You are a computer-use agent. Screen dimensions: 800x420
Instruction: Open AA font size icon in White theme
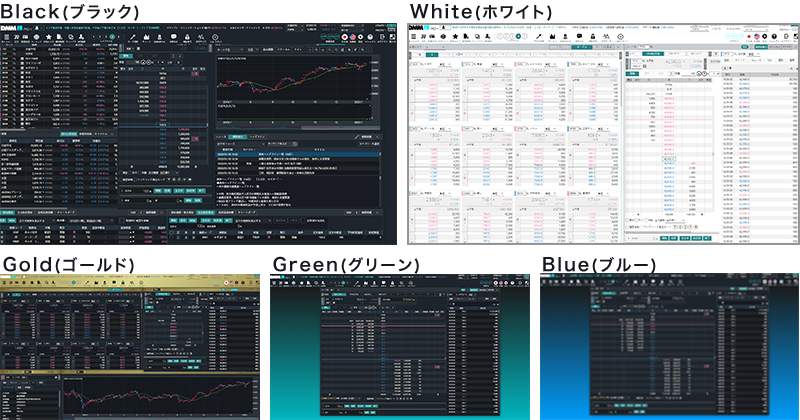coord(606,37)
